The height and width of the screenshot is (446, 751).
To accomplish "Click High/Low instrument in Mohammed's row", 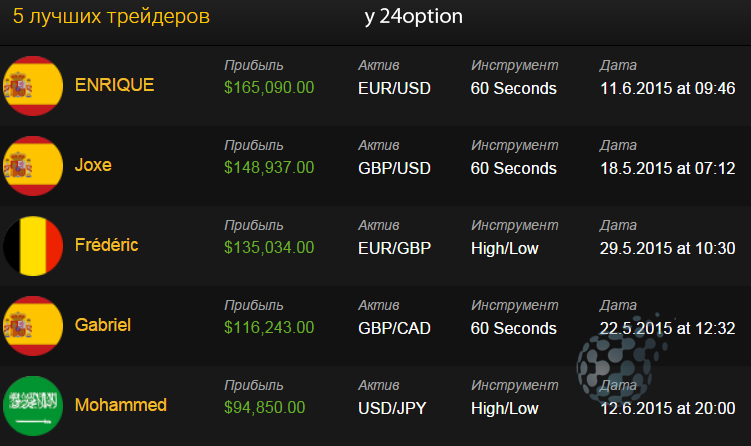I will [x=505, y=408].
